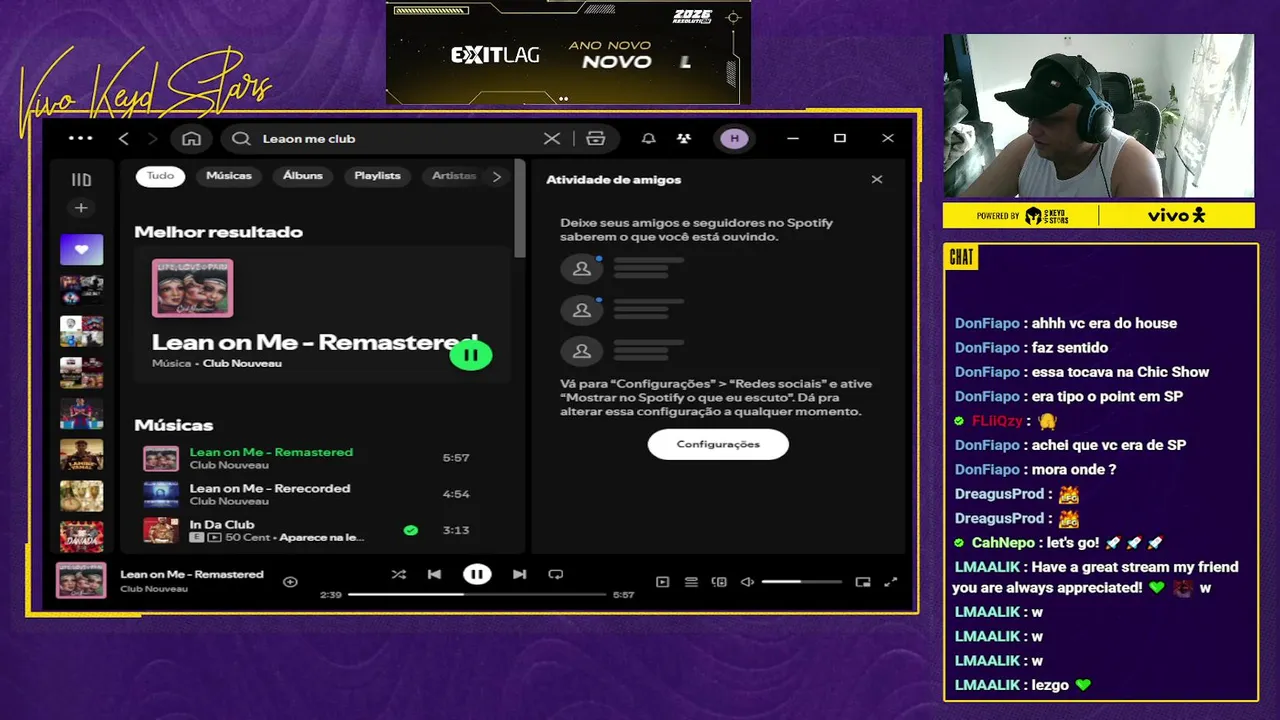Click the Melhor resultado heading
The width and height of the screenshot is (1280, 720).
coord(218,232)
